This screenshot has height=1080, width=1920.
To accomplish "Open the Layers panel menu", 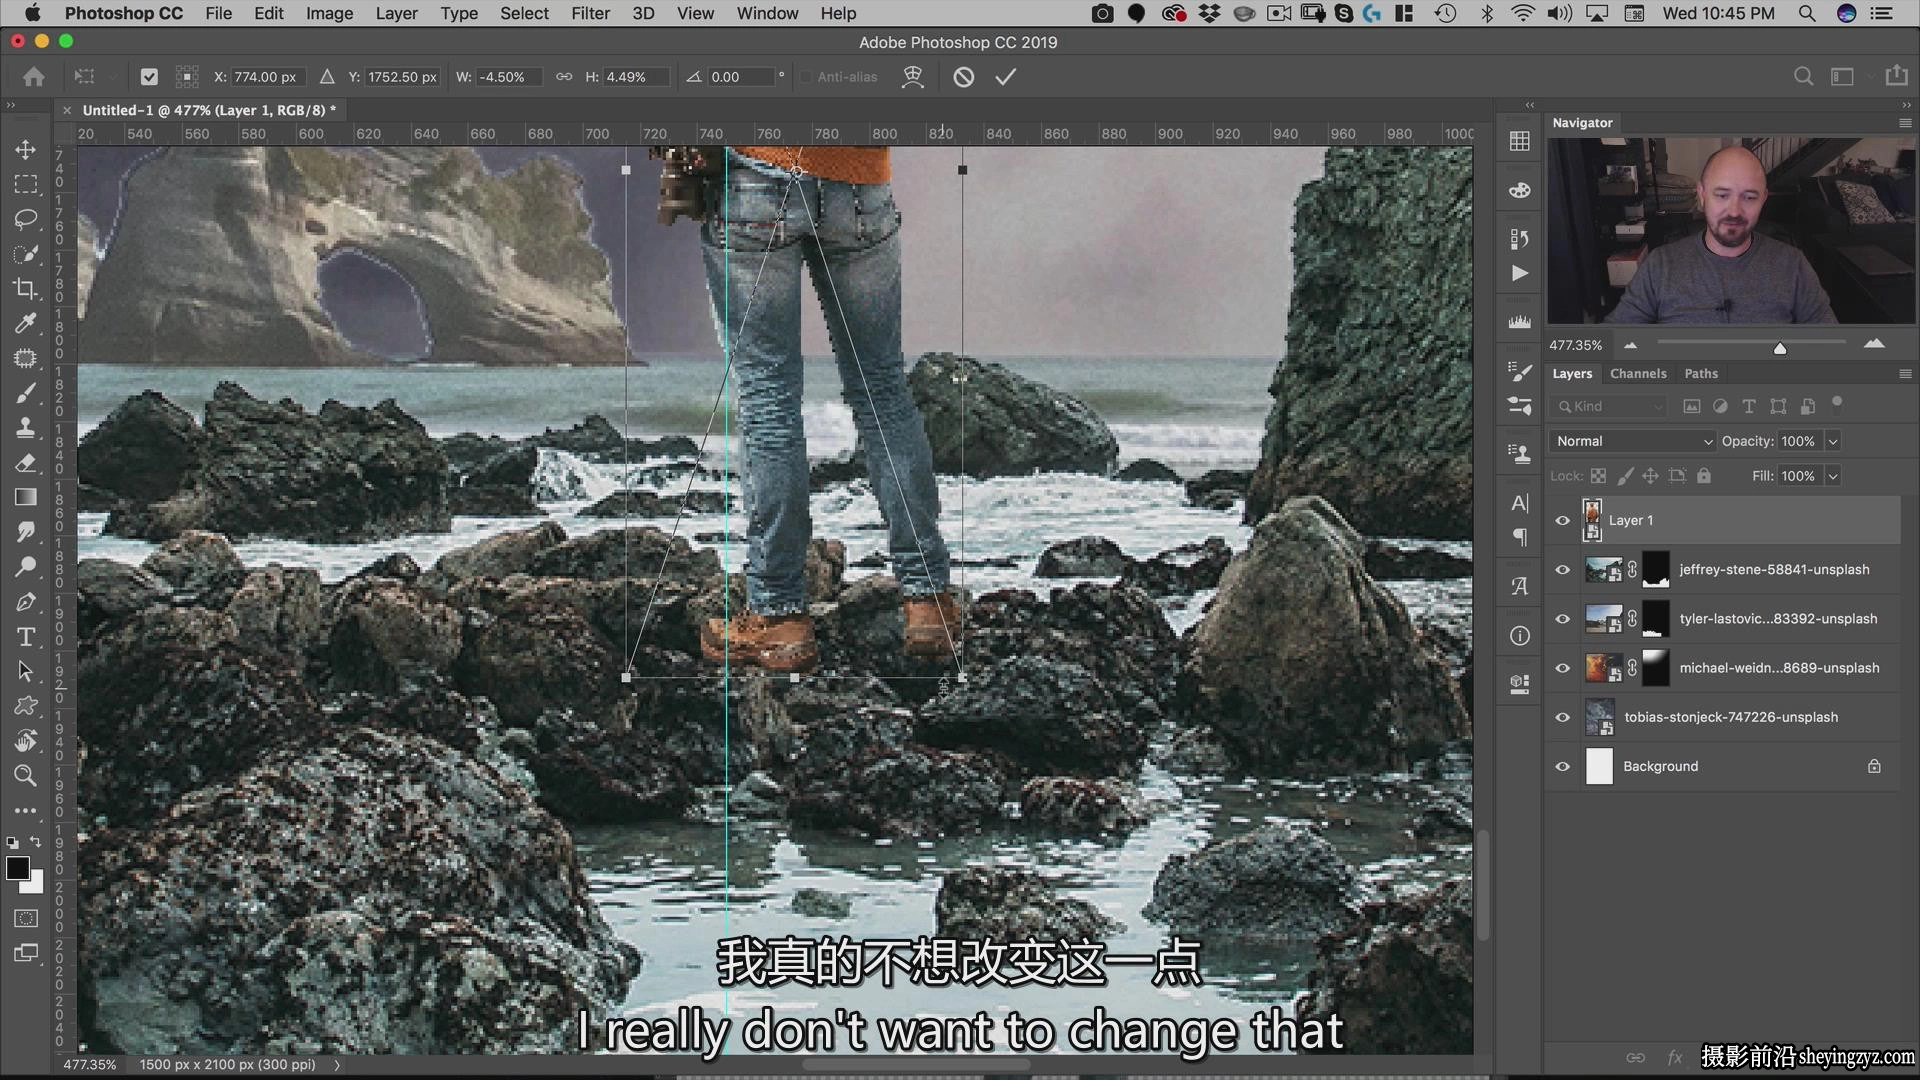I will pos(1904,373).
